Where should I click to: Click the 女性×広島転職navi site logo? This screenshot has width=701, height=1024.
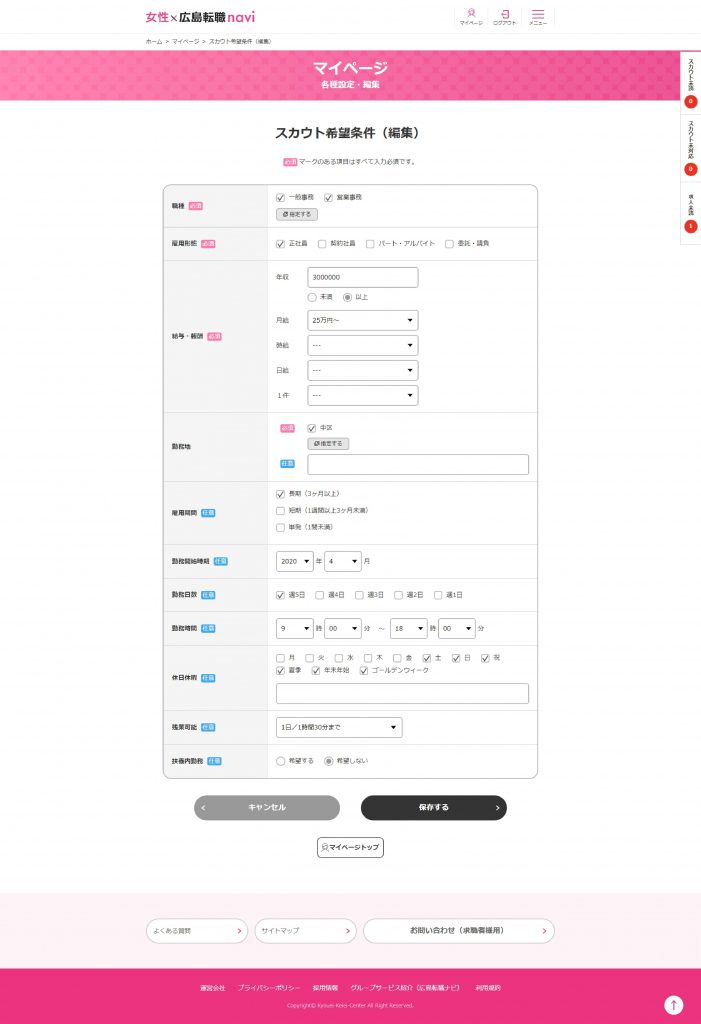tap(200, 17)
